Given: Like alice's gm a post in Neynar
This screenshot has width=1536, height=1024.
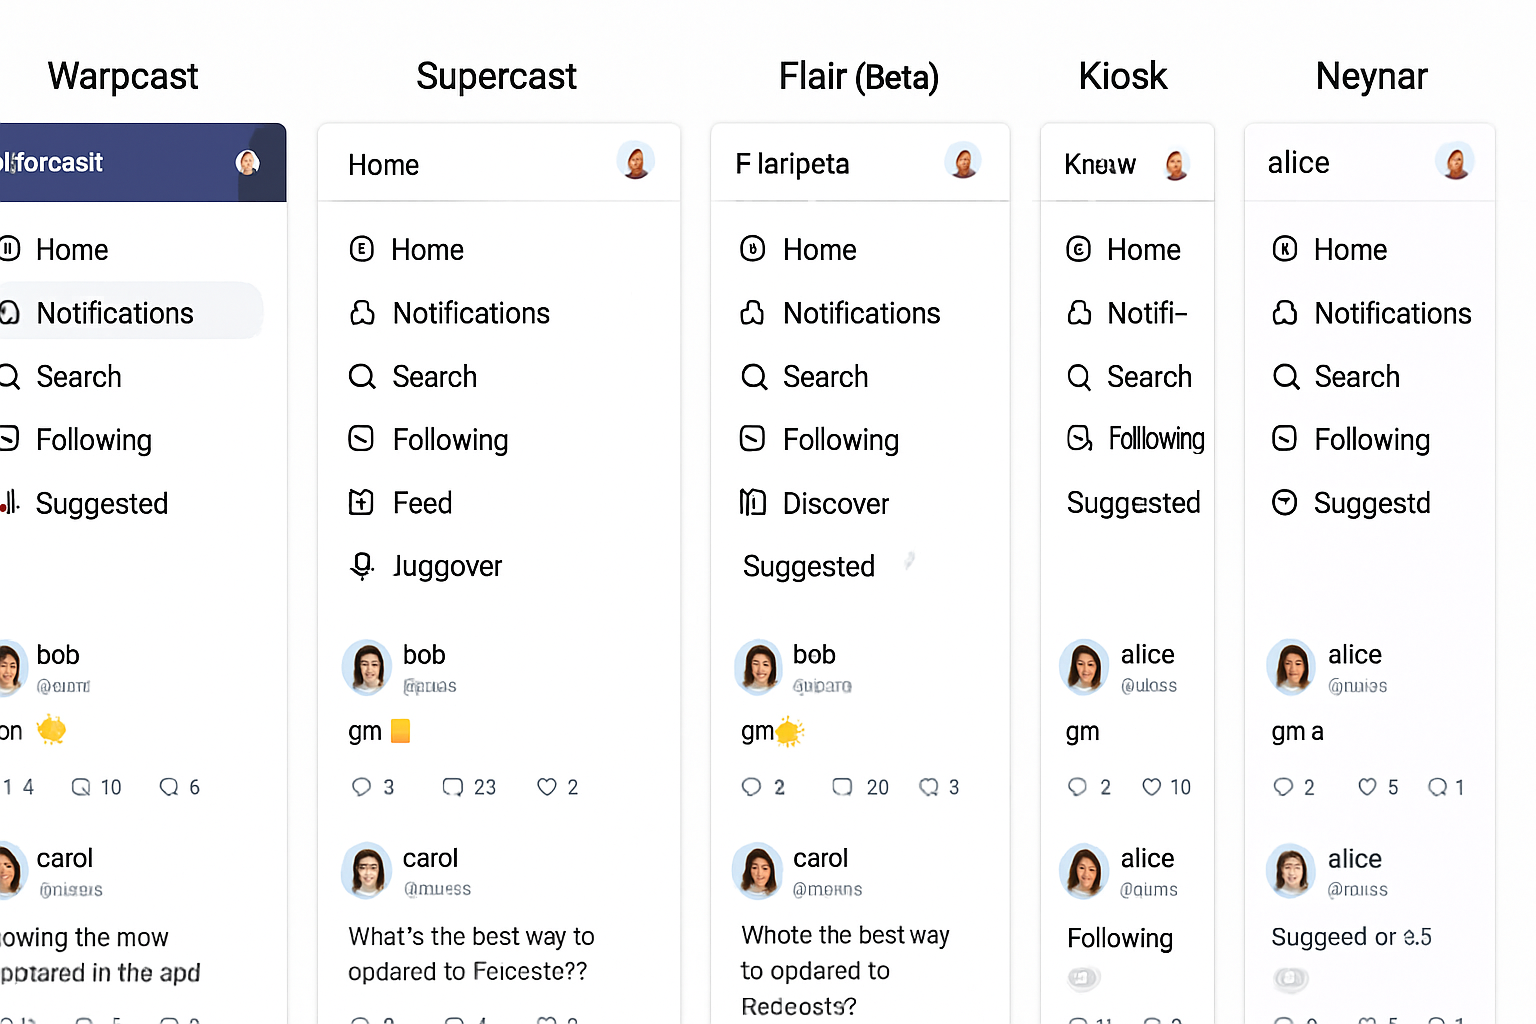Looking at the screenshot, I should [x=1367, y=787].
